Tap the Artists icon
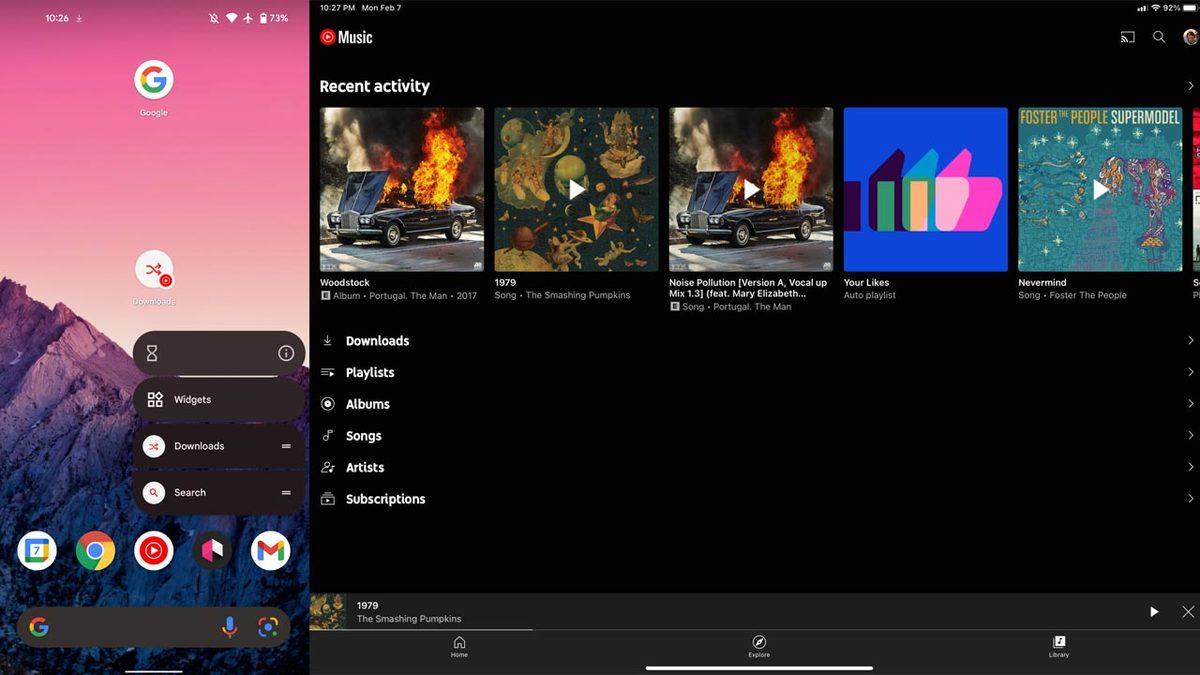 327,467
